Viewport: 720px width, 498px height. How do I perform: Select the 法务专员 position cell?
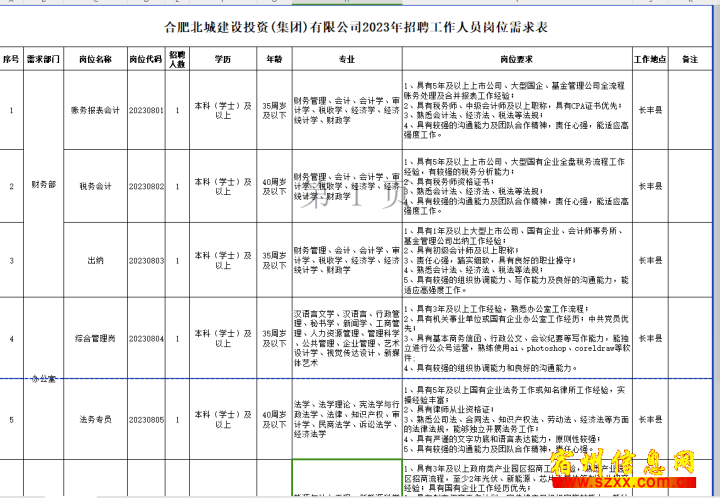96,420
